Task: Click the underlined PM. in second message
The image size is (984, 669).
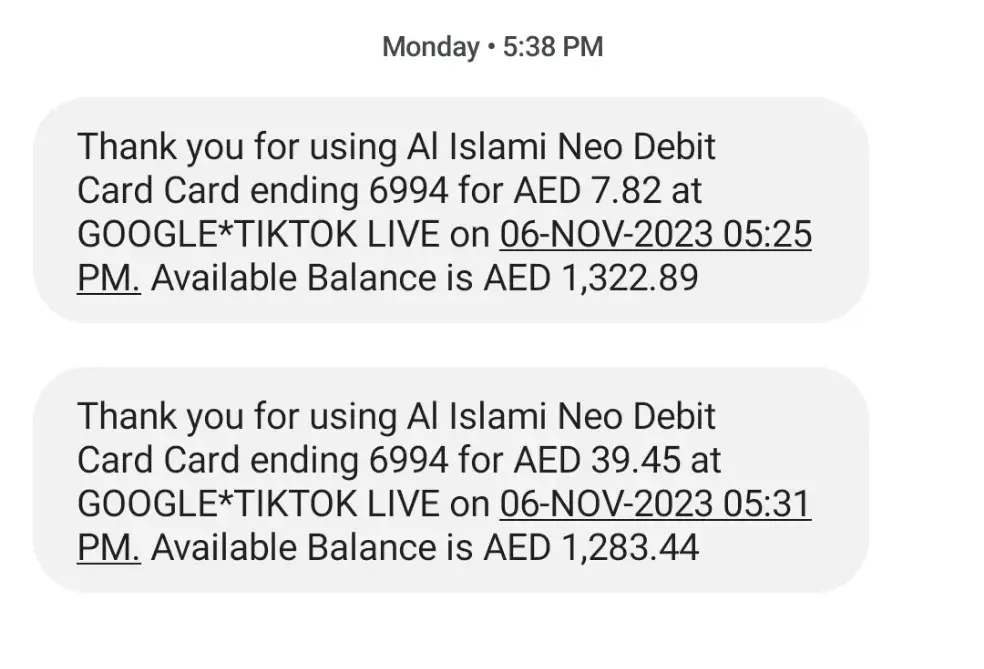Action: coord(108,548)
